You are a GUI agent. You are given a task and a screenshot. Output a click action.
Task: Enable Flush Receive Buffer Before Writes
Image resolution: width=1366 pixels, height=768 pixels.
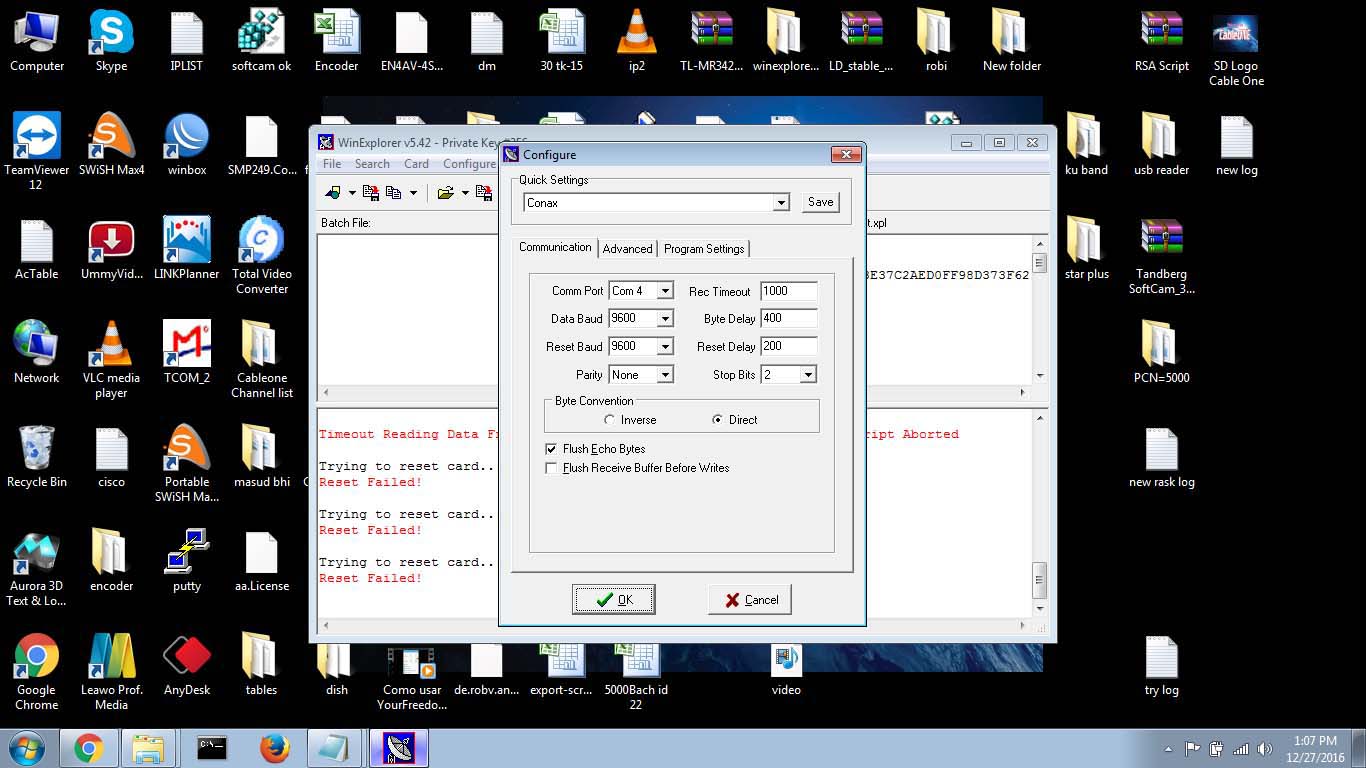click(x=551, y=468)
